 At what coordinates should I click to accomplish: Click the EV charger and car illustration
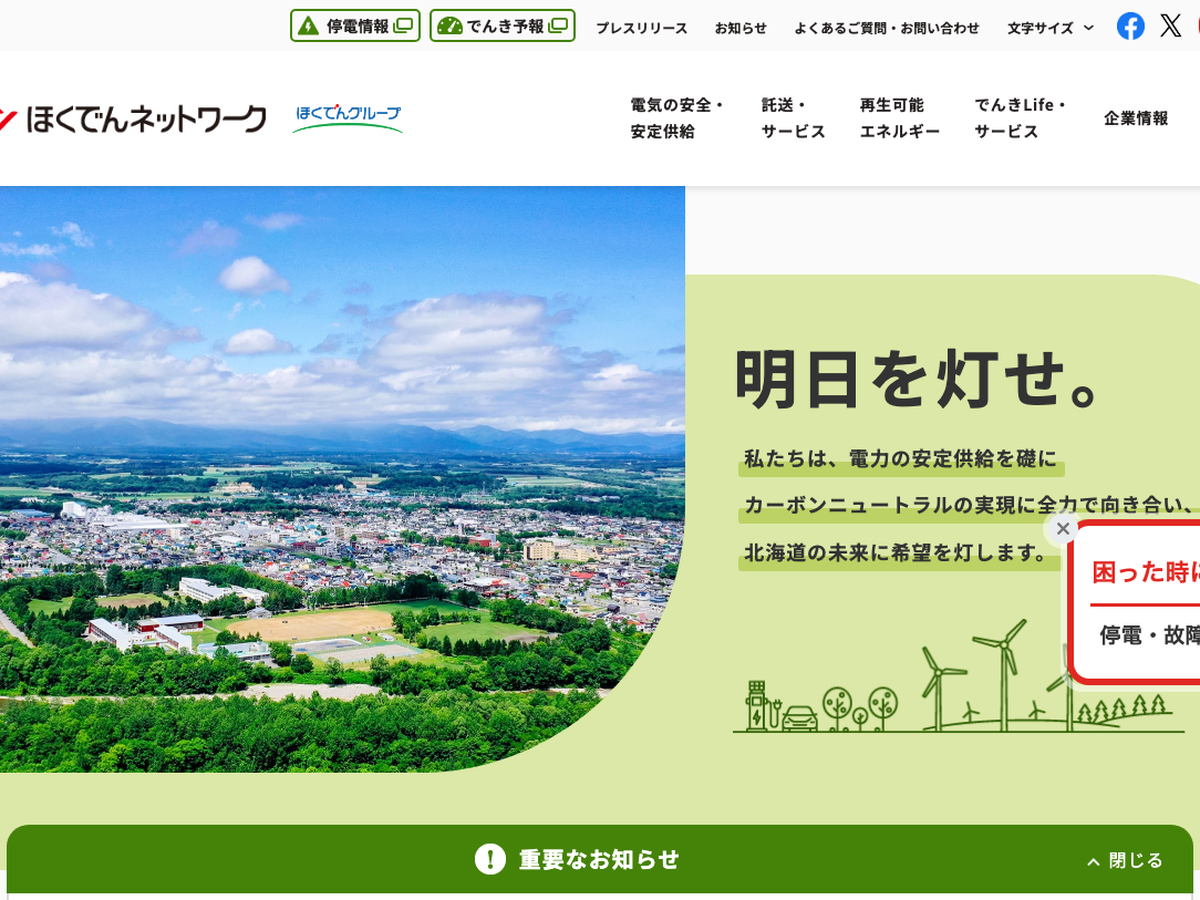[x=781, y=706]
